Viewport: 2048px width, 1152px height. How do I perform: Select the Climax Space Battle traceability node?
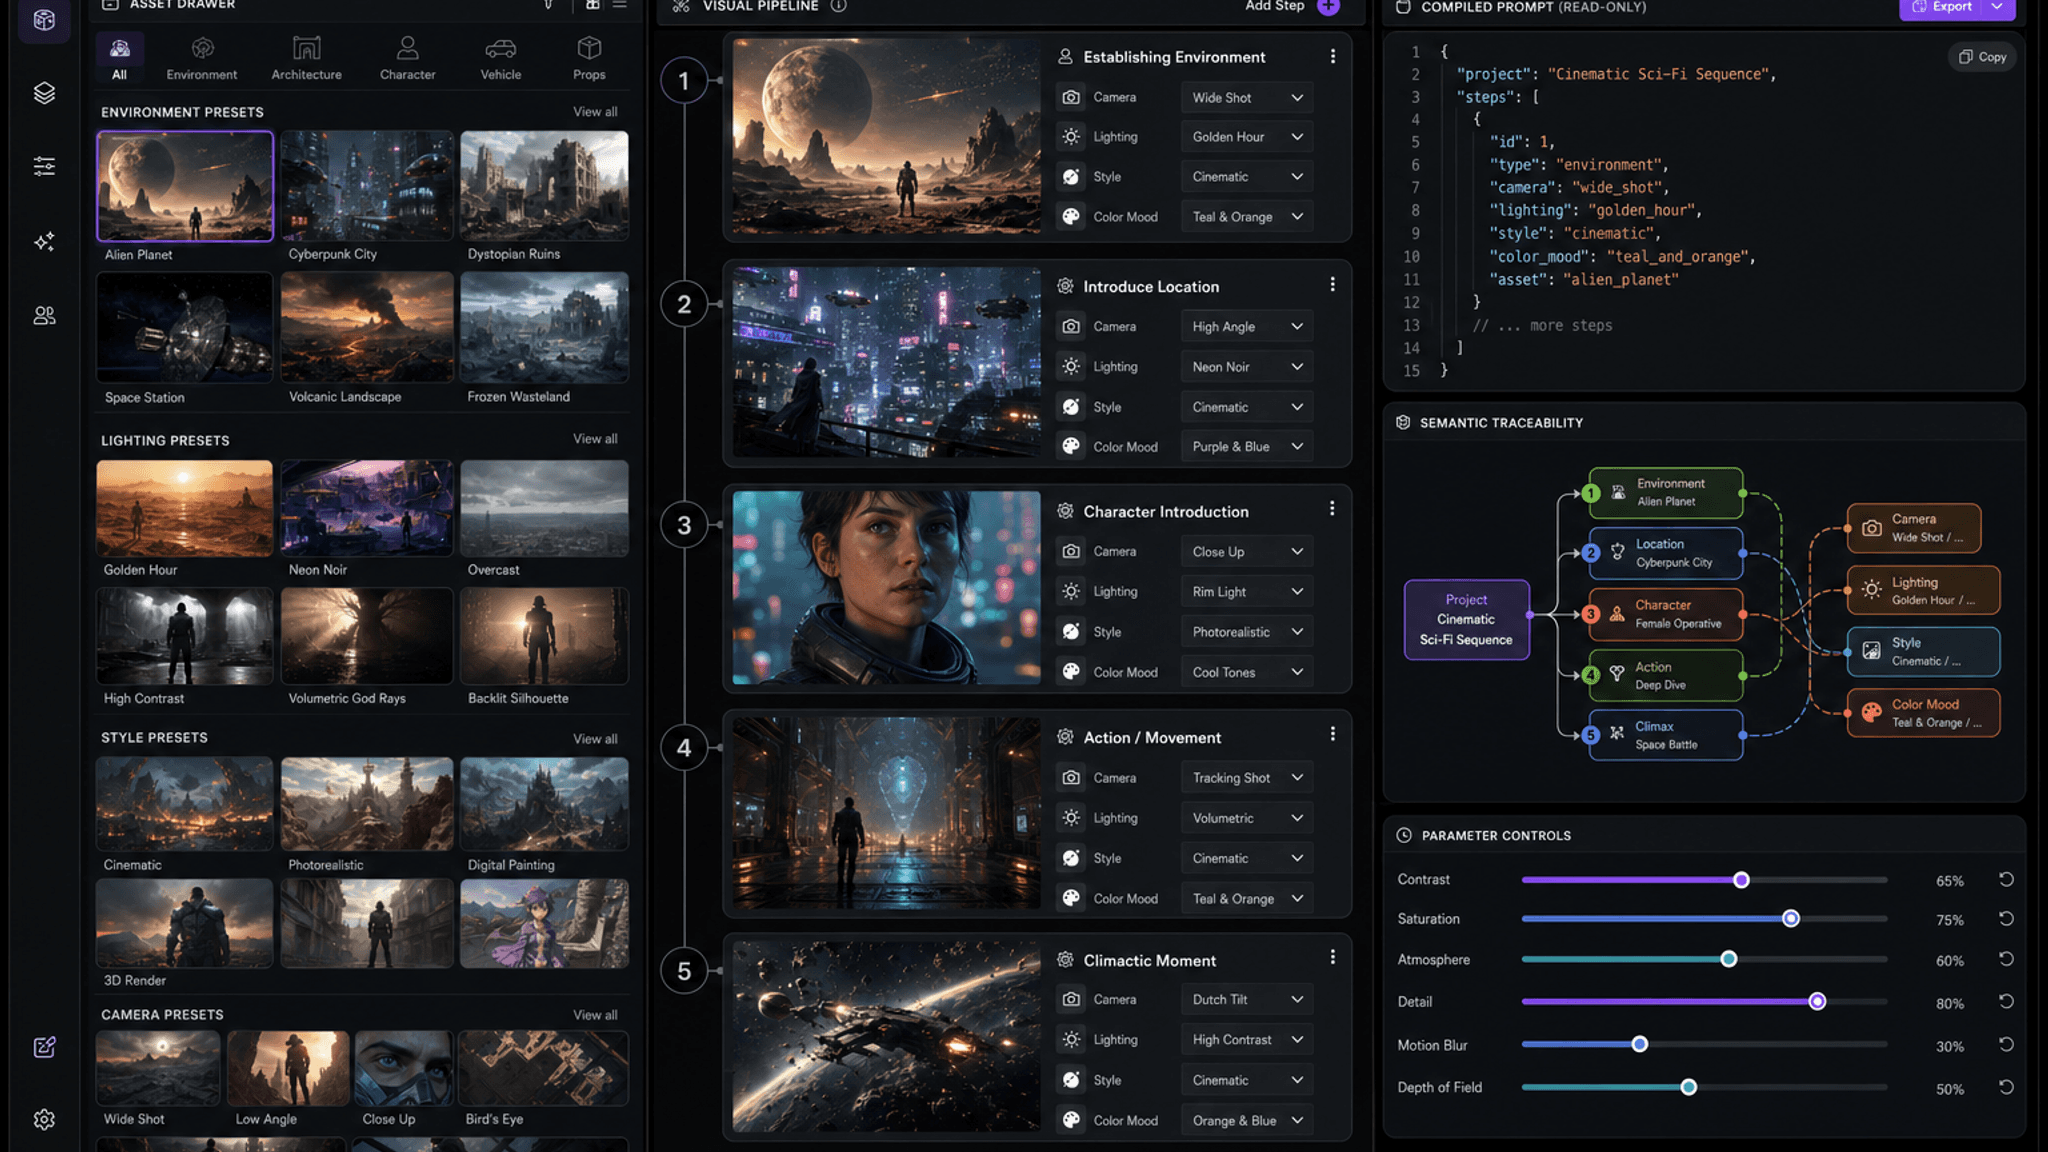[1665, 735]
